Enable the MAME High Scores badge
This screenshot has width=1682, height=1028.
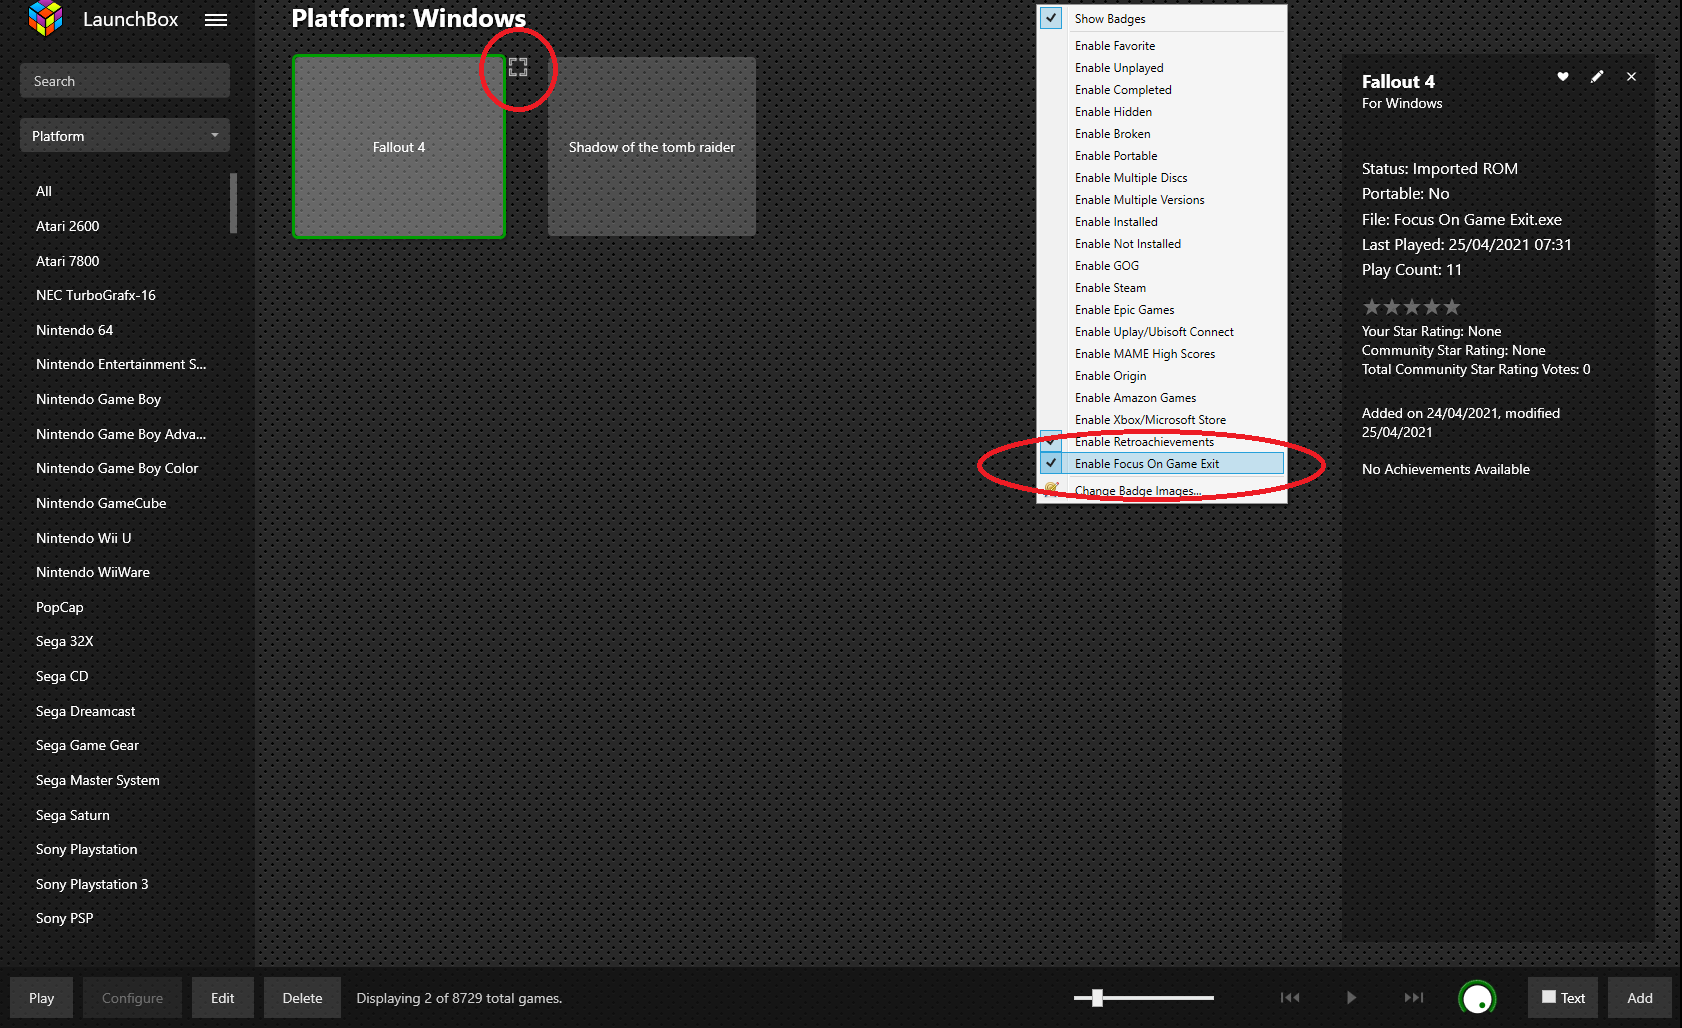pyautogui.click(x=1161, y=354)
